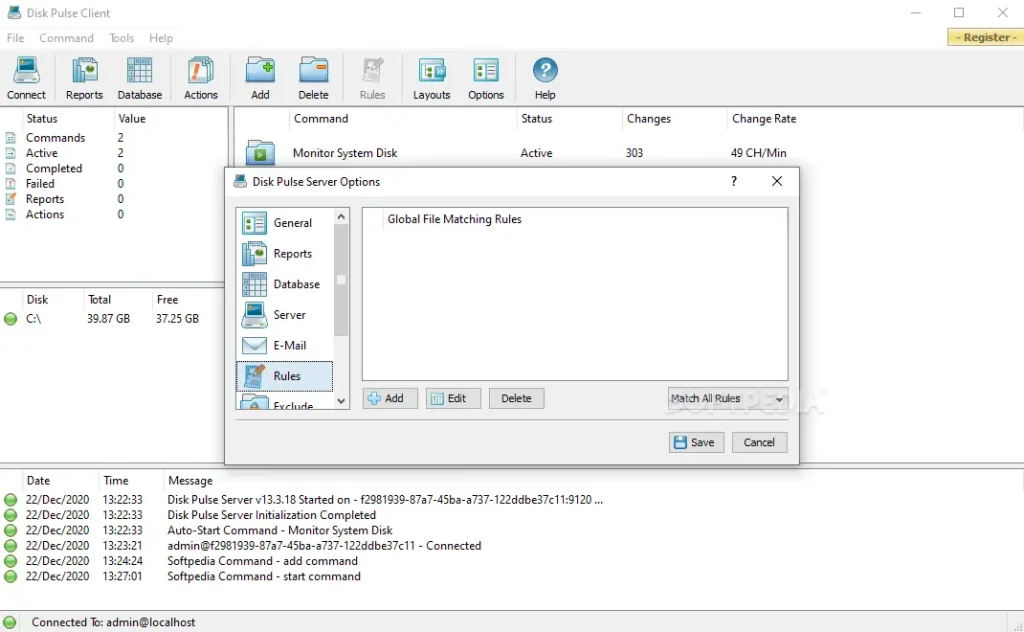This screenshot has width=1024, height=632.
Task: Click the options sidebar scrollbar thumb
Action: point(341,279)
